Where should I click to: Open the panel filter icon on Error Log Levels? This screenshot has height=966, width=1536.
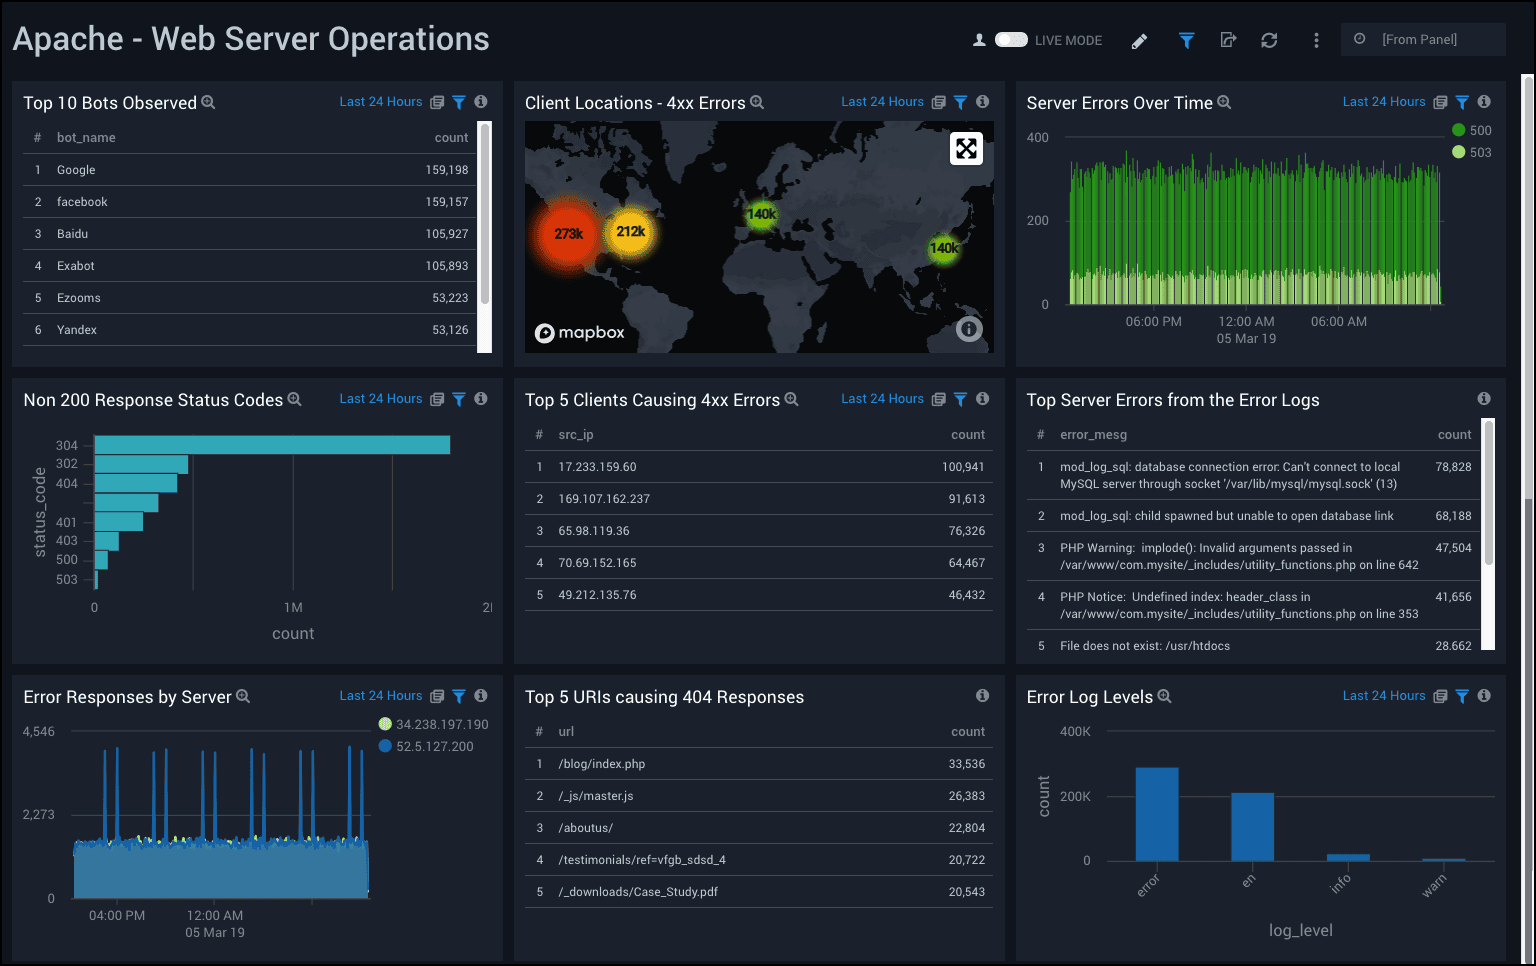(1462, 695)
